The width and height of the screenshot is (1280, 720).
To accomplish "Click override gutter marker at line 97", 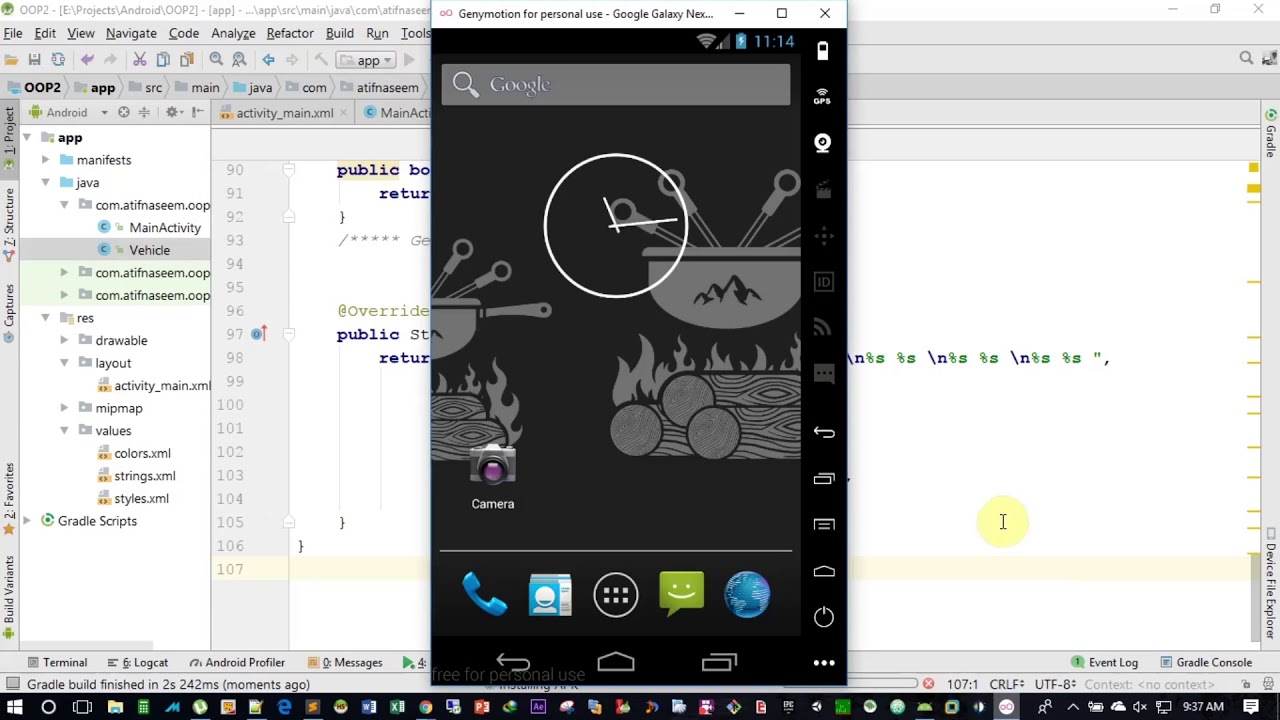I will (x=258, y=334).
